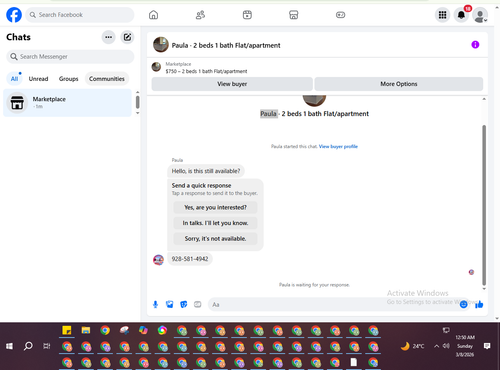Screen dimensions: 500x370
Task: Open Windows Task View icon
Action: (x=47, y=346)
